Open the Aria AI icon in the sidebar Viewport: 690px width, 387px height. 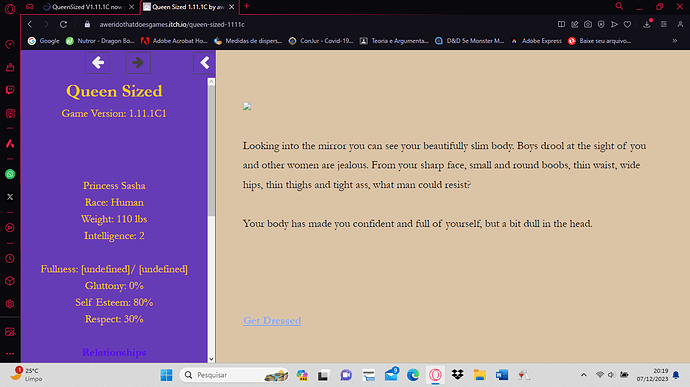[10, 144]
